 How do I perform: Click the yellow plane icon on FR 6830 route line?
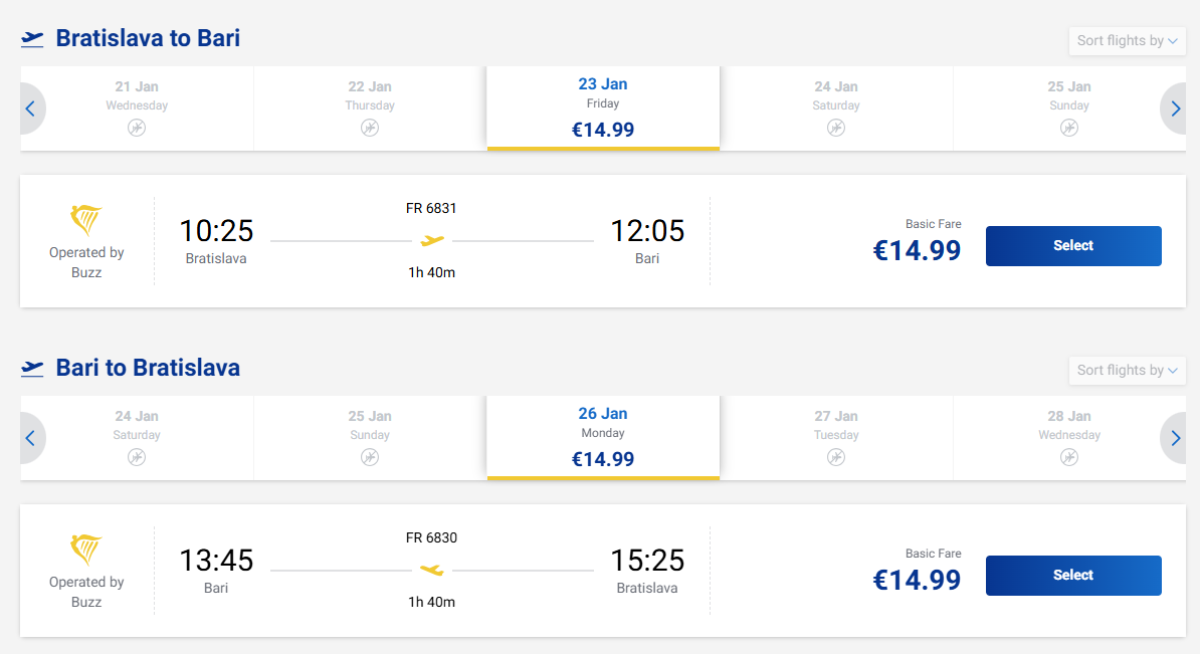click(x=432, y=570)
